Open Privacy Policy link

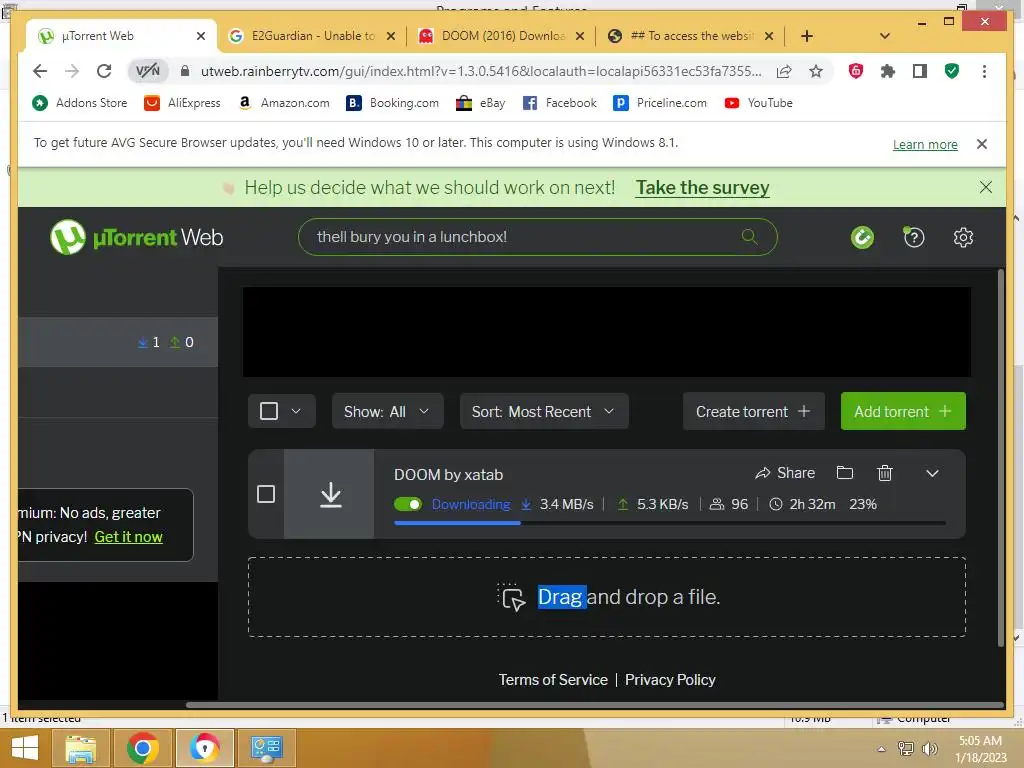tap(670, 680)
